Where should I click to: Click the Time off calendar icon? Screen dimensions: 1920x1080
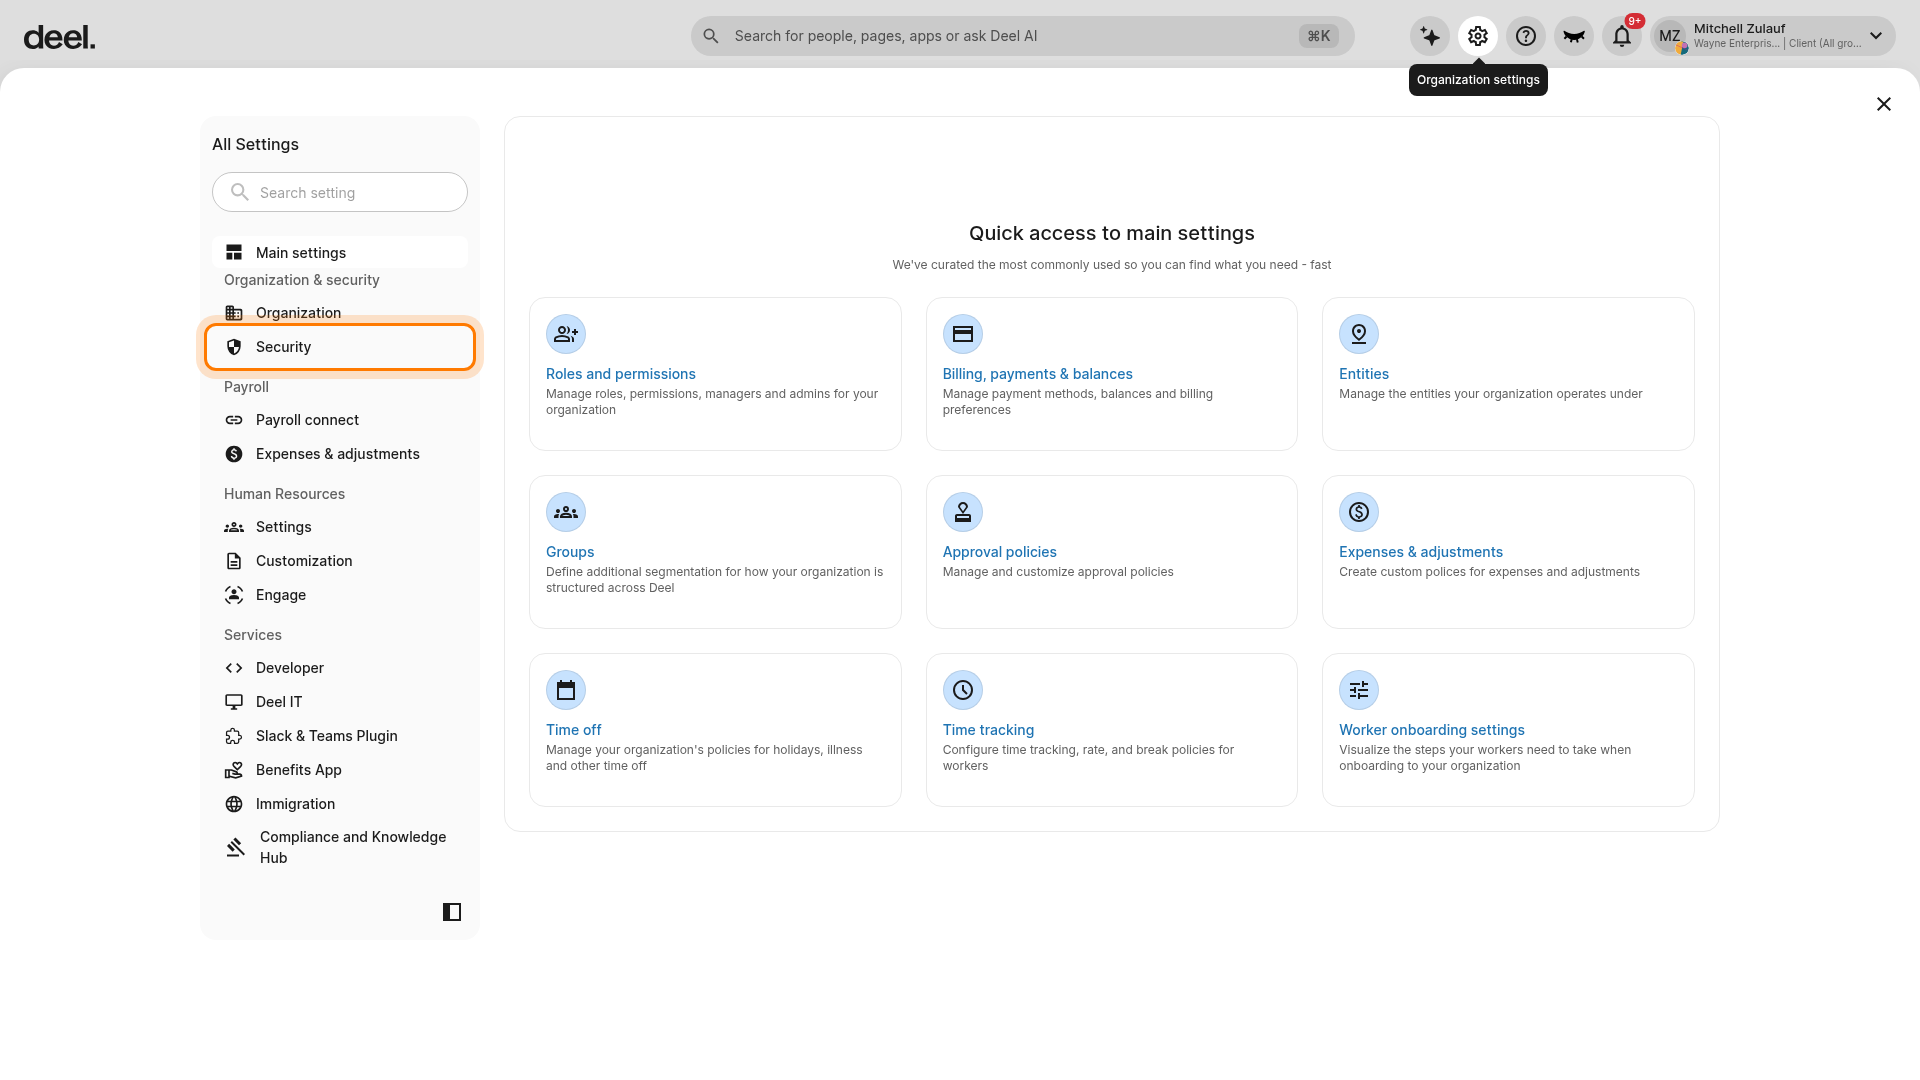point(566,690)
